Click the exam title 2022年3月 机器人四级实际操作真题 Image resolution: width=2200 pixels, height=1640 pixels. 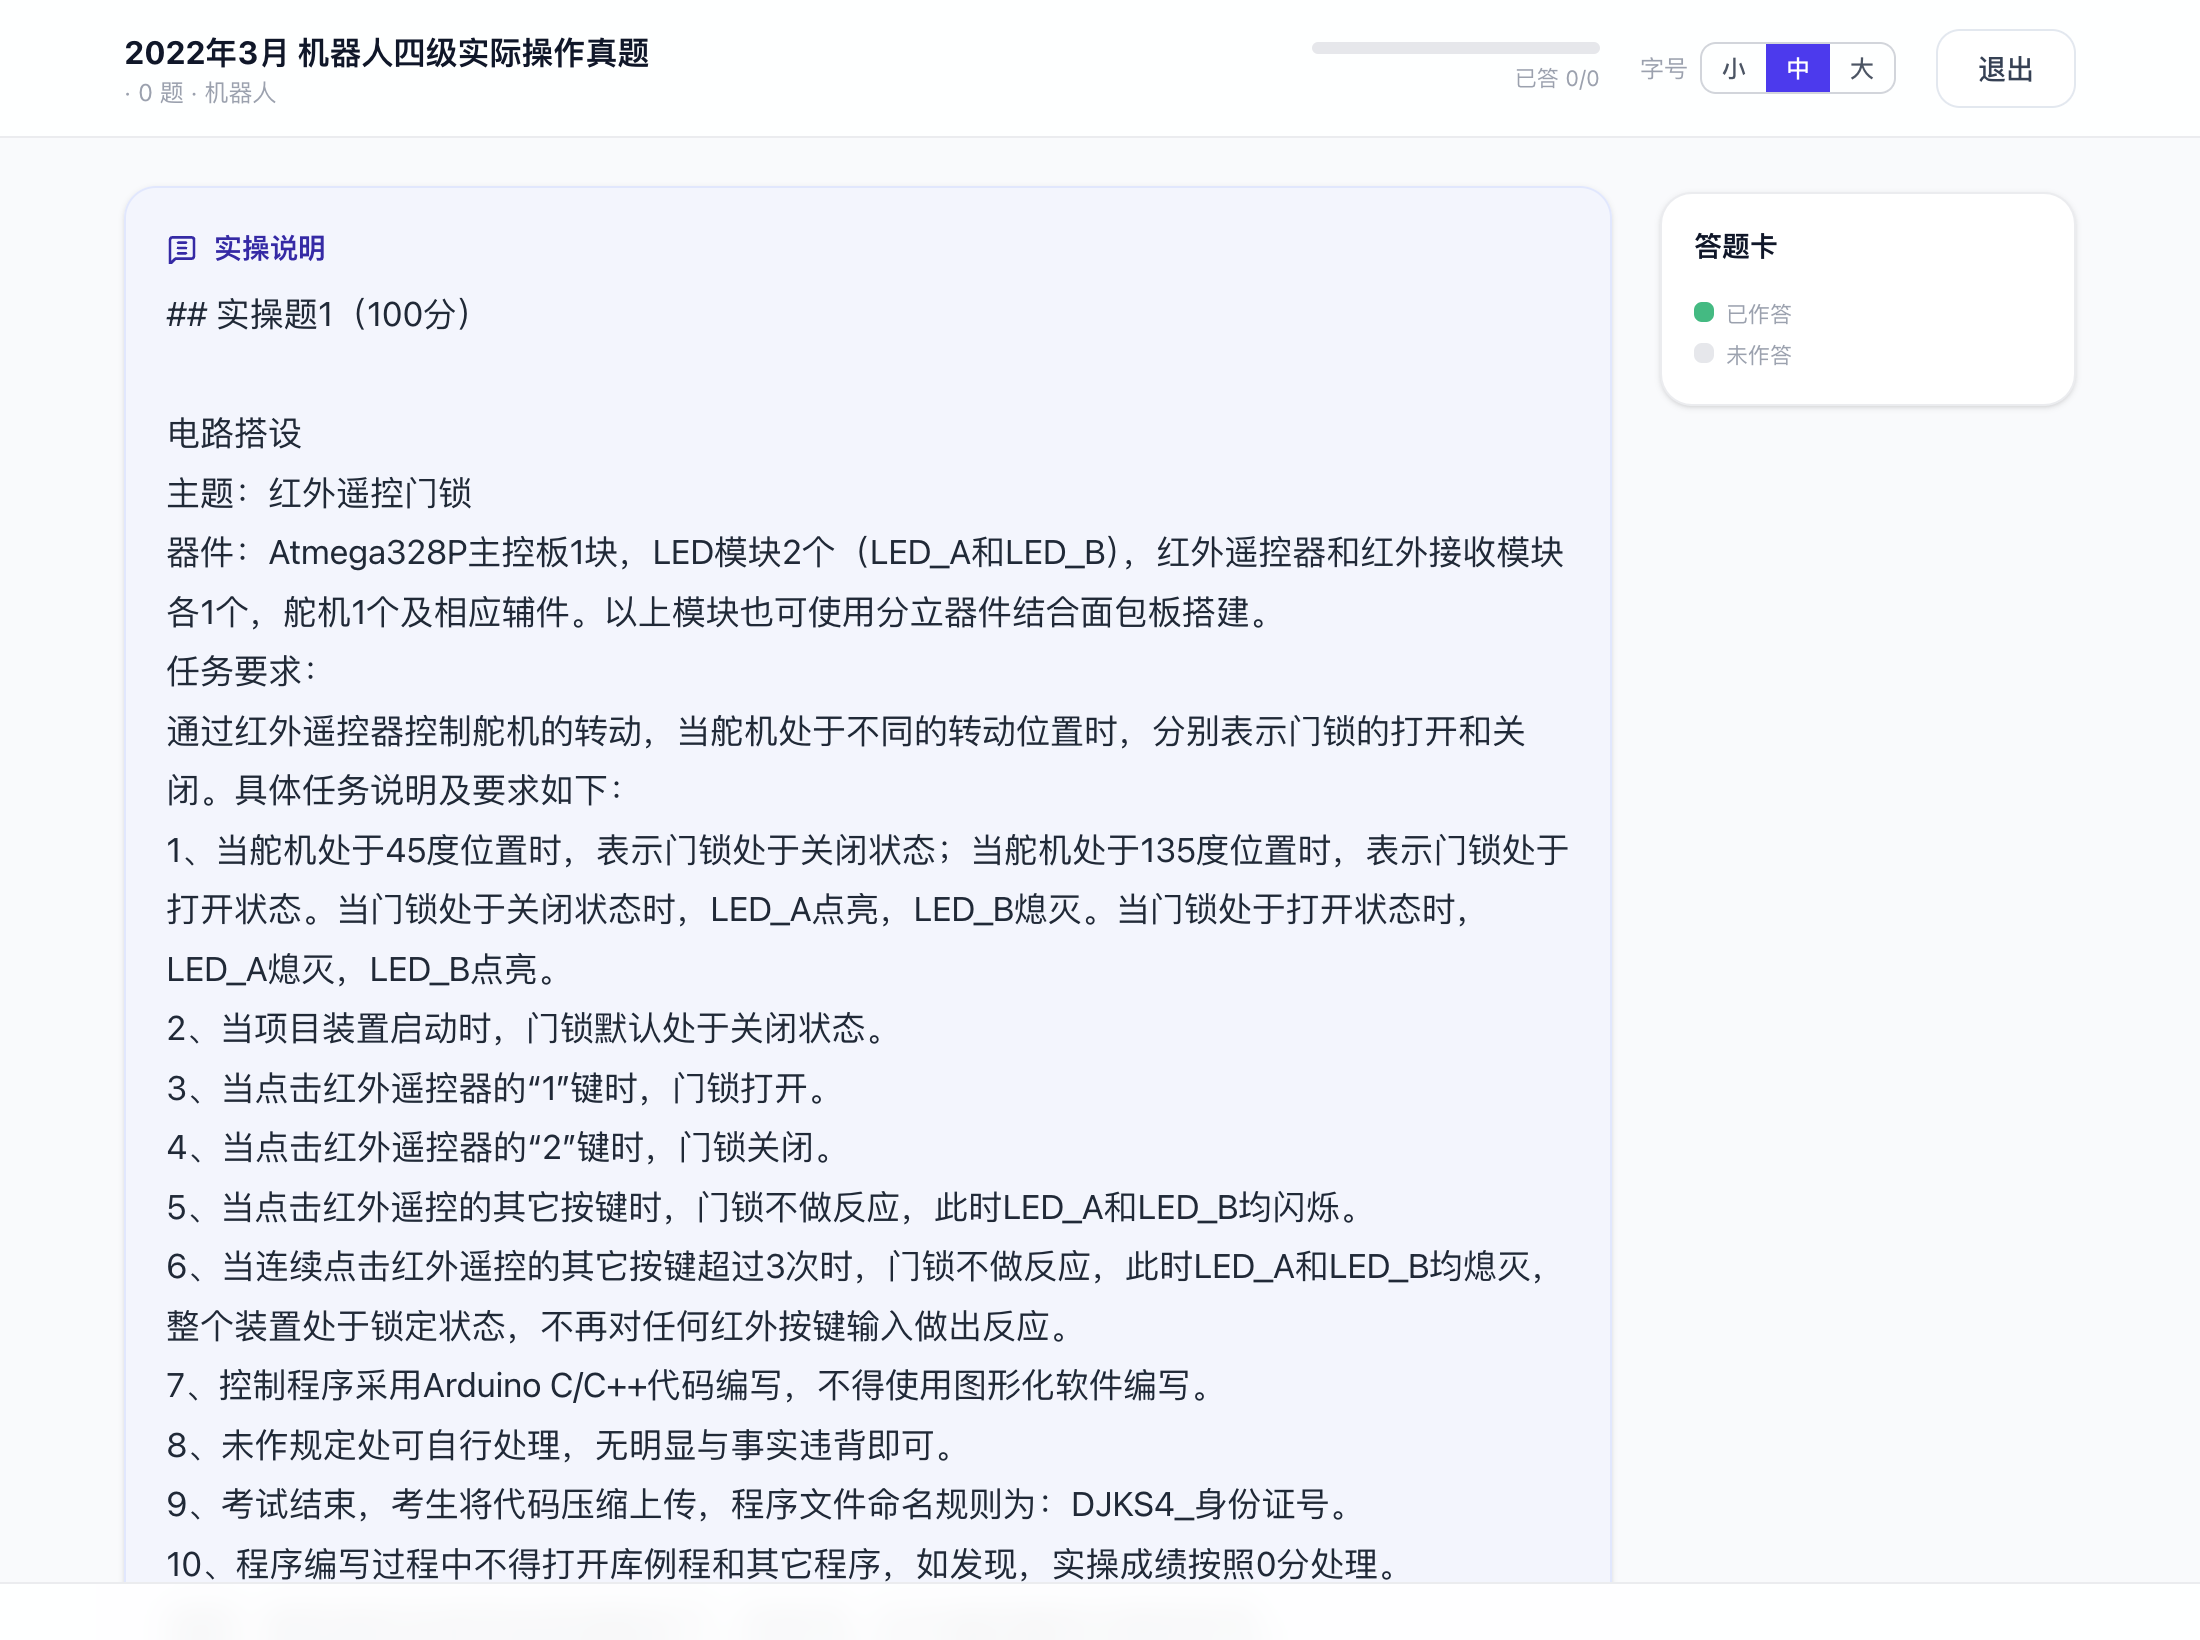387,52
